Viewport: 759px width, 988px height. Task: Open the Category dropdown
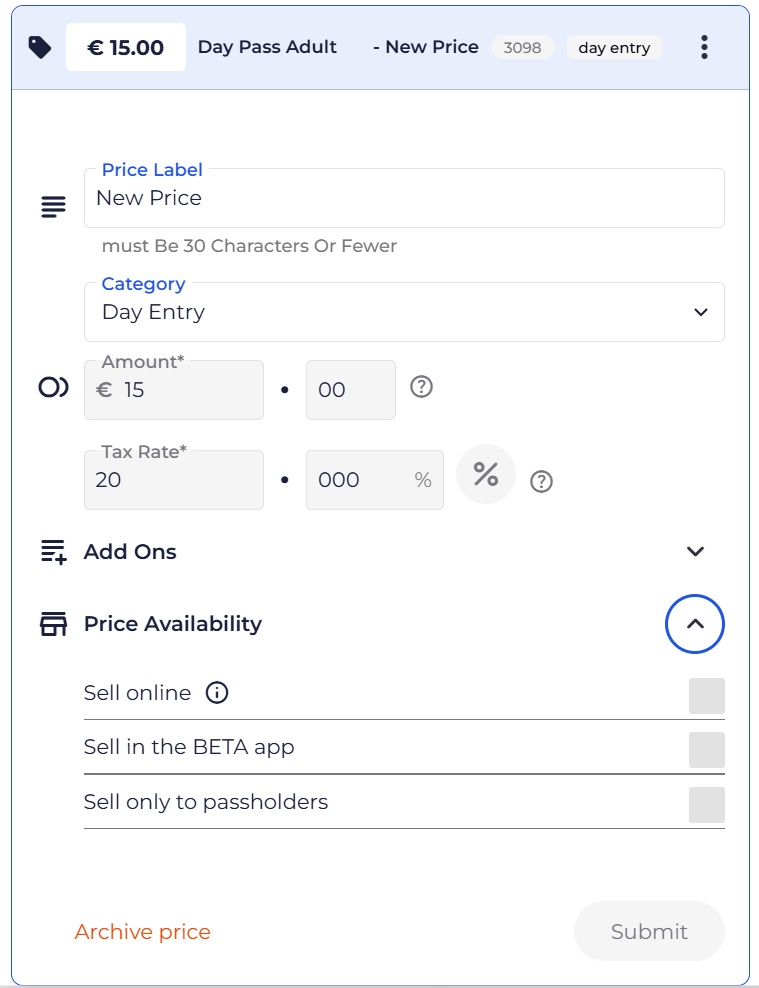coord(404,312)
